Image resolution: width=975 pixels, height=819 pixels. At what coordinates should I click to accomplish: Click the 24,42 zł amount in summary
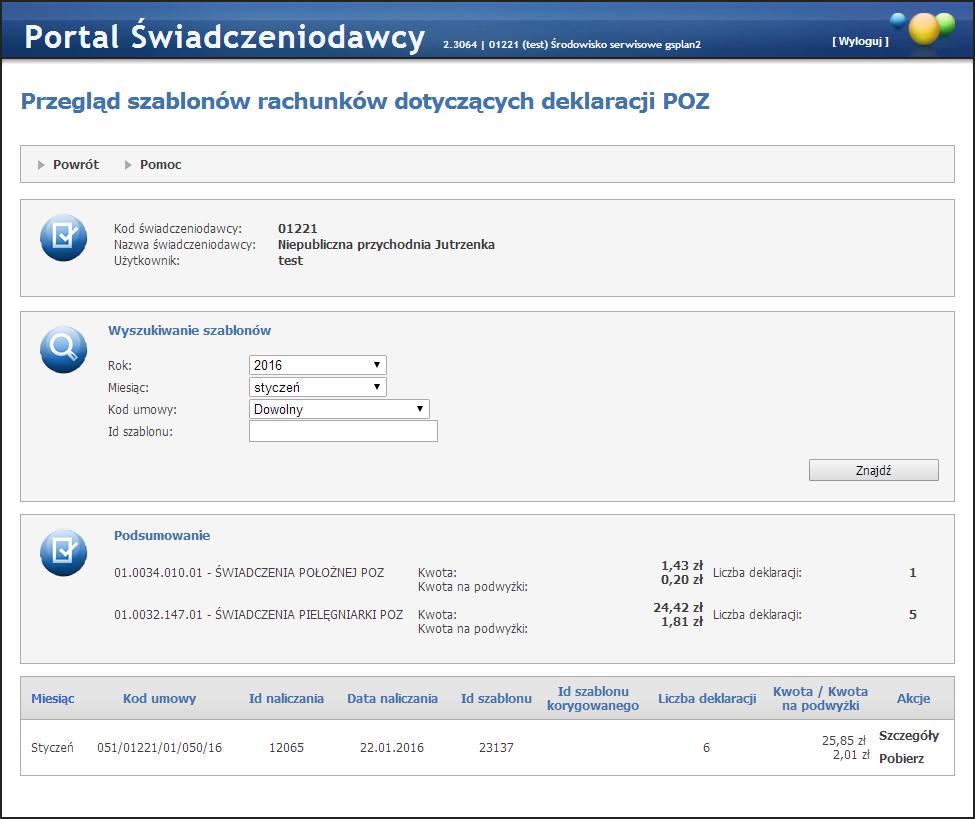tap(678, 608)
